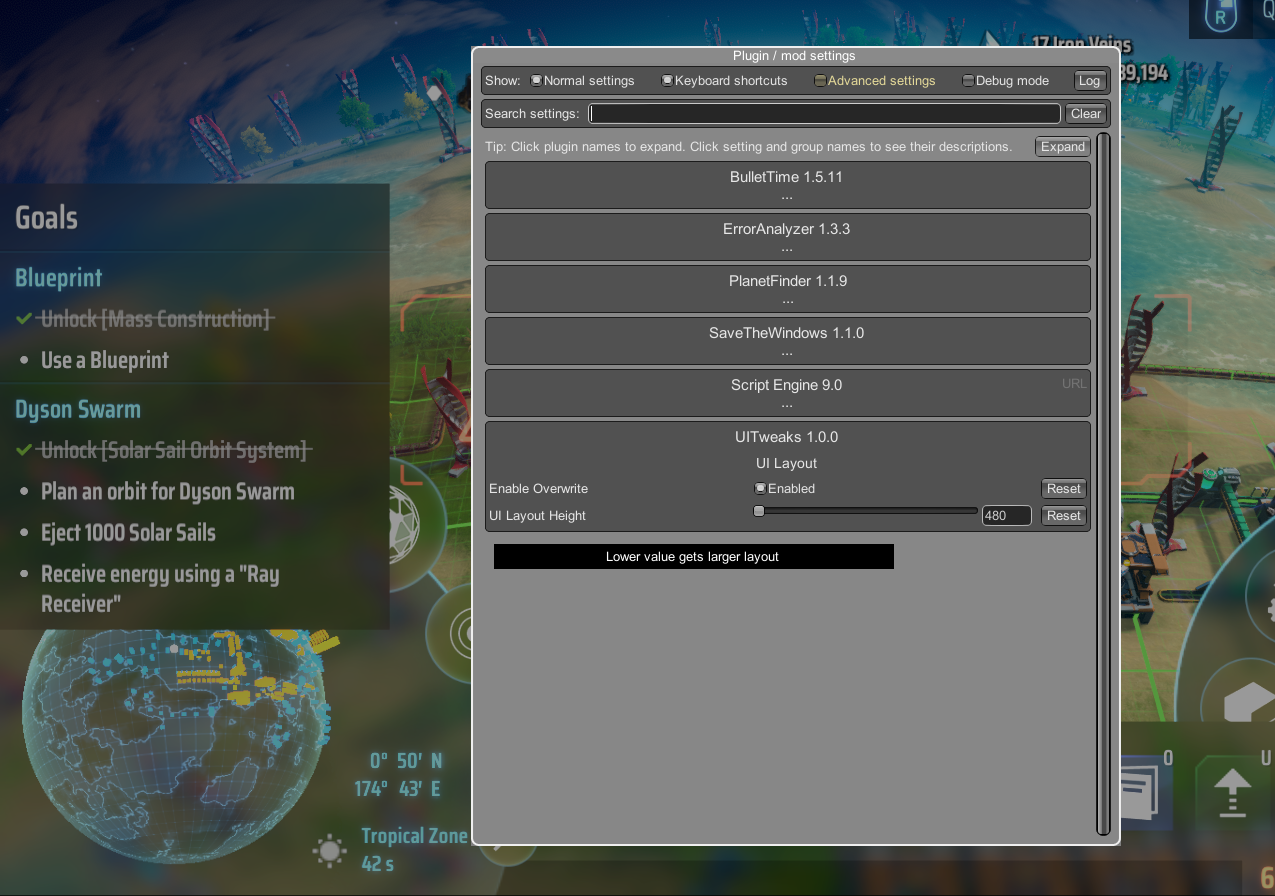1275x896 pixels.
Task: Click the Dyson Swarm goals heading
Action: [x=77, y=409]
